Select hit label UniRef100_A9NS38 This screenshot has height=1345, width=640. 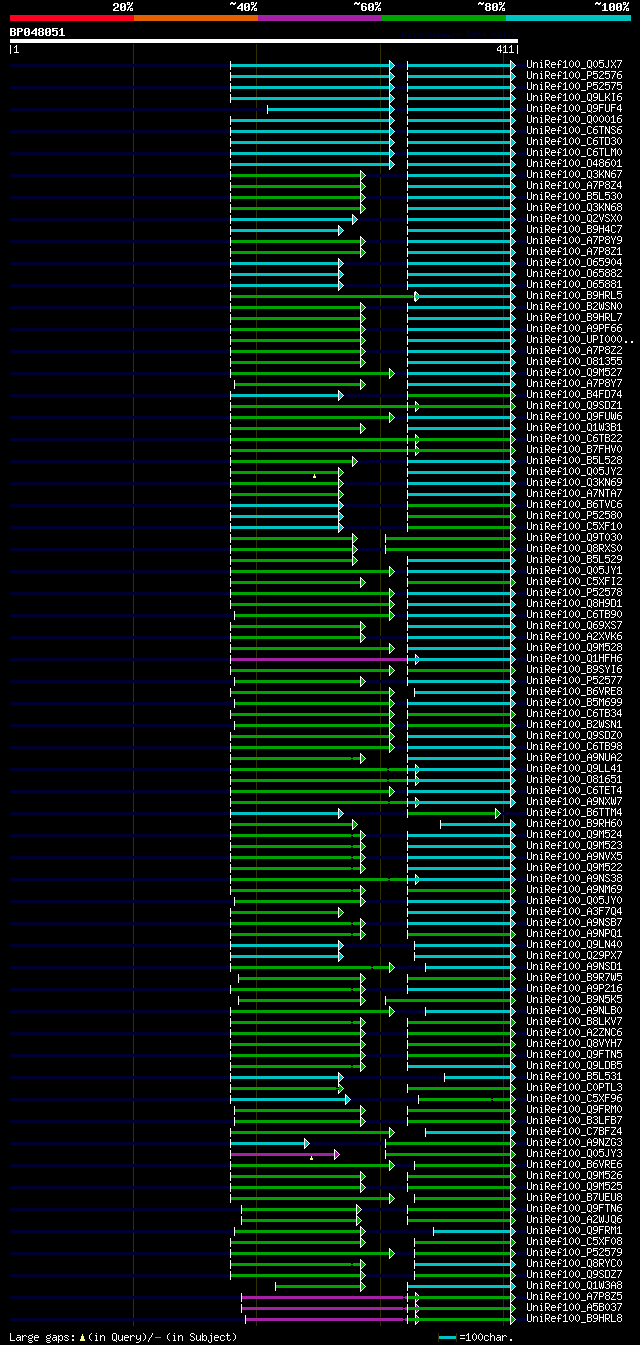(x=574, y=878)
